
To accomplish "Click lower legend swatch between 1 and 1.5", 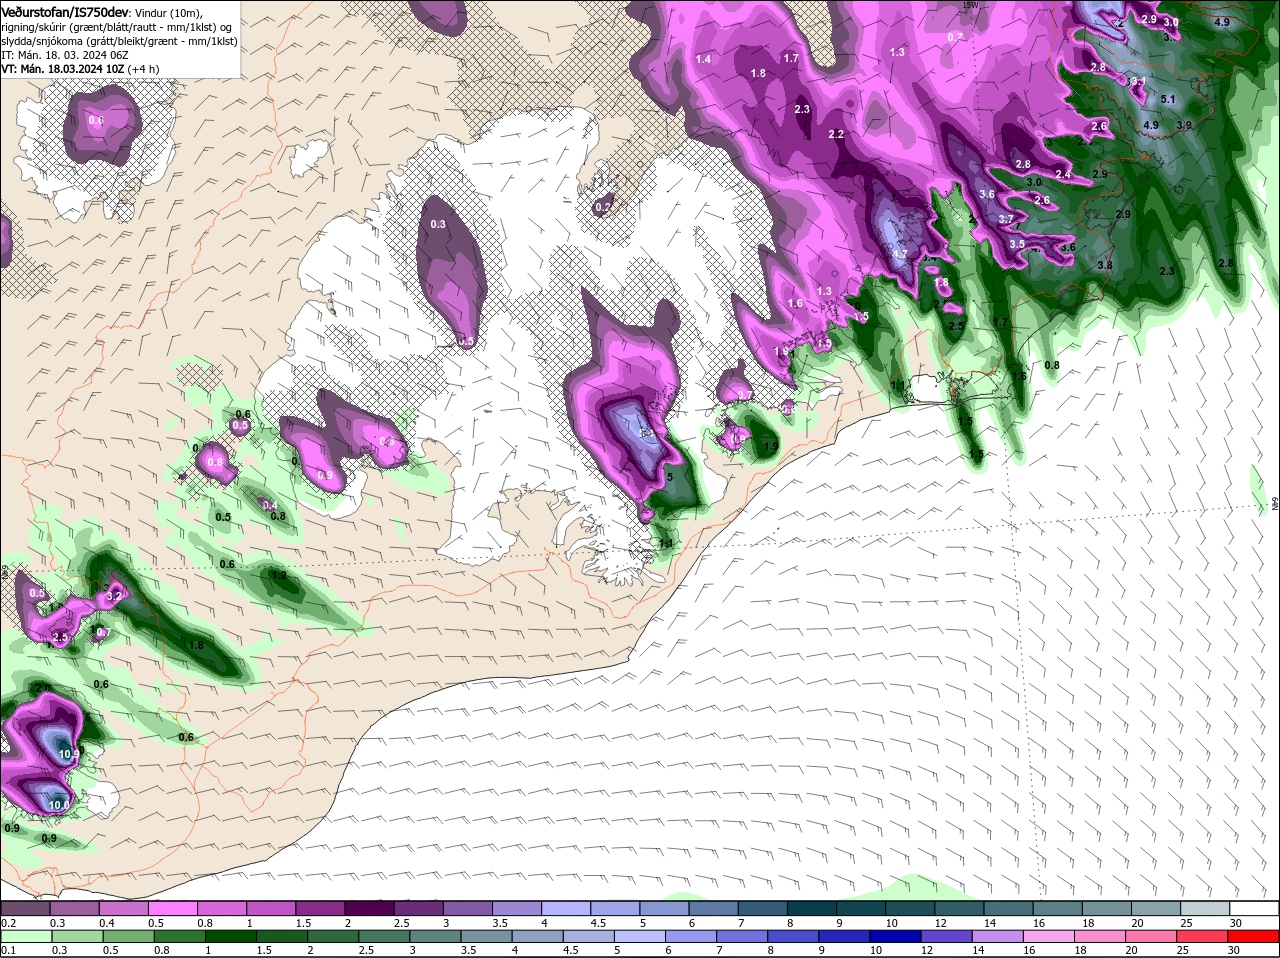I will pyautogui.click(x=230, y=936).
